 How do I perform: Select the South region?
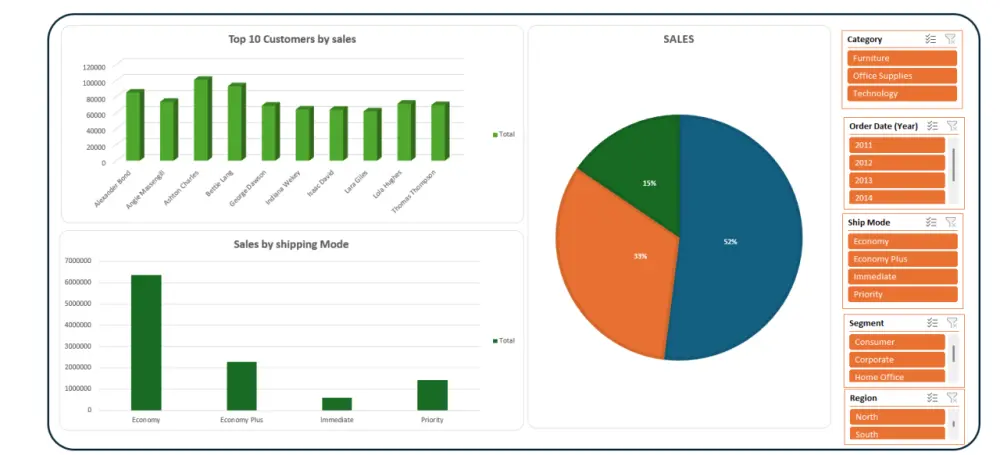click(x=897, y=433)
